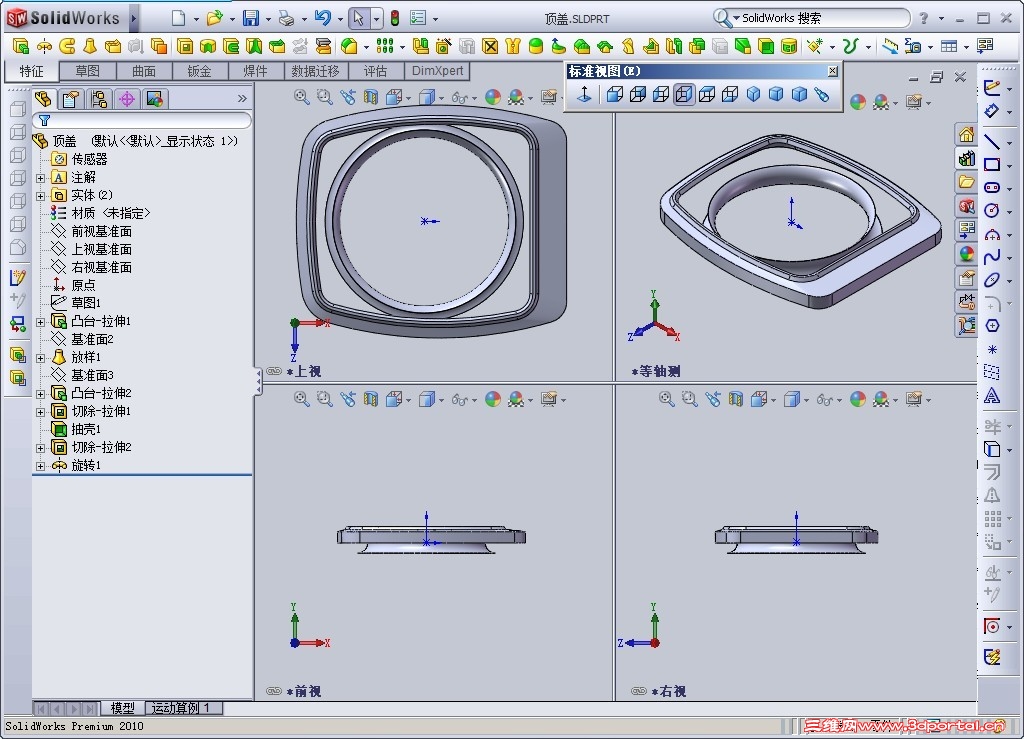The width and height of the screenshot is (1024, 739).
Task: Switch to the 钣金 tab
Action: [200, 71]
